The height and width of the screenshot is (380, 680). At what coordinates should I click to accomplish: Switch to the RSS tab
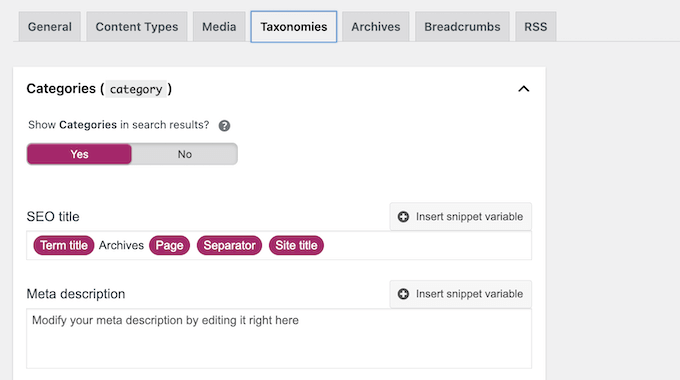pos(536,27)
